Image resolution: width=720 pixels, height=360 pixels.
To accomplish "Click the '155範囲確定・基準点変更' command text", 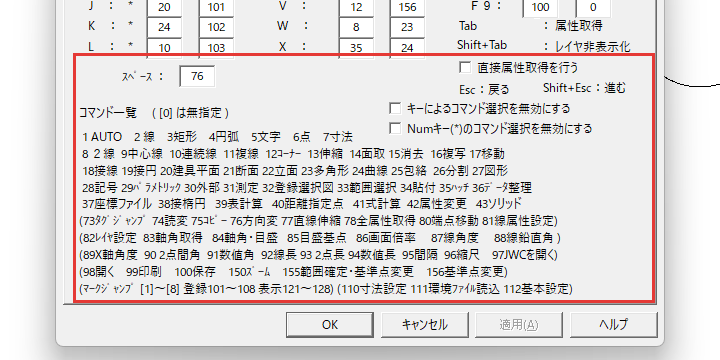I will 348,272.
